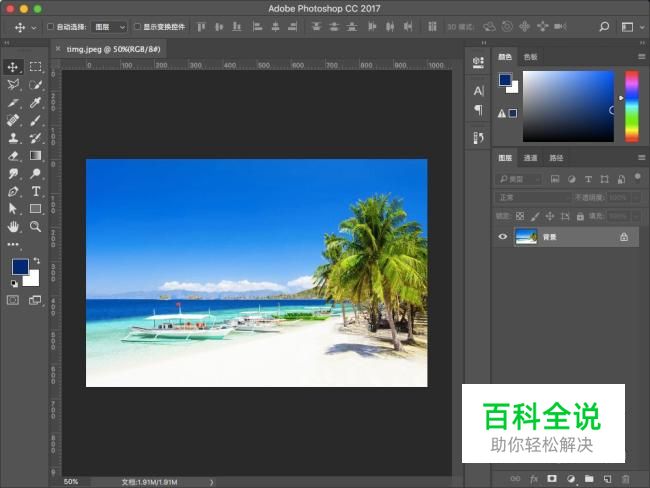The image size is (650, 488).
Task: Open the 图层 auto-select target dropdown
Action: [110, 27]
